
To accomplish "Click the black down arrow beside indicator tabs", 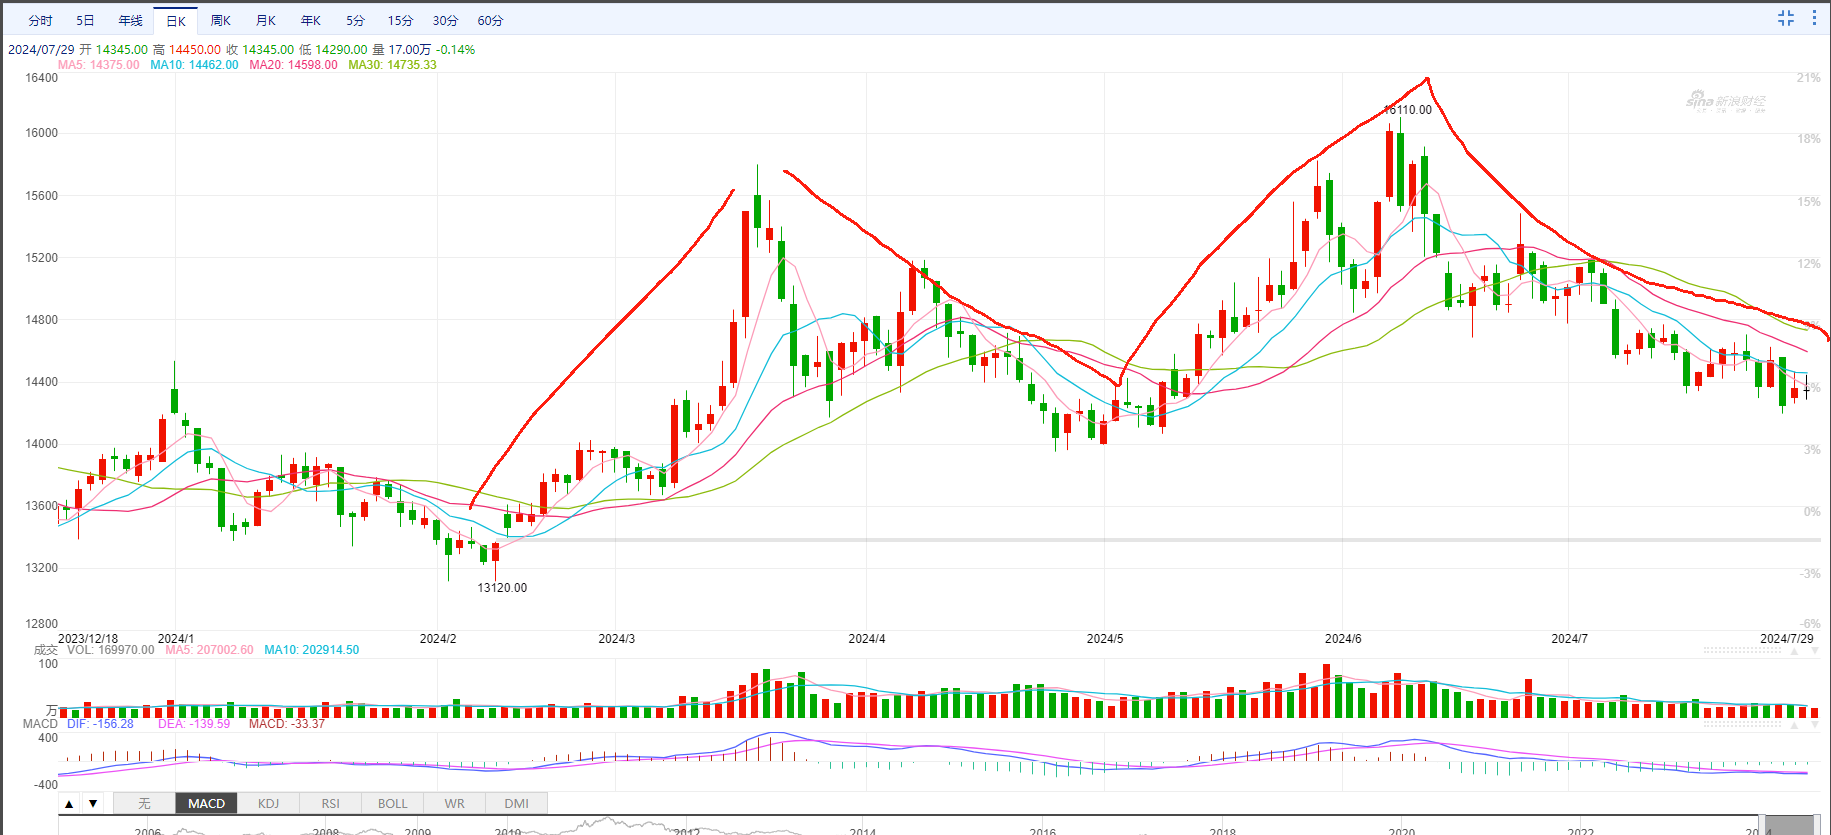I will coord(93,804).
